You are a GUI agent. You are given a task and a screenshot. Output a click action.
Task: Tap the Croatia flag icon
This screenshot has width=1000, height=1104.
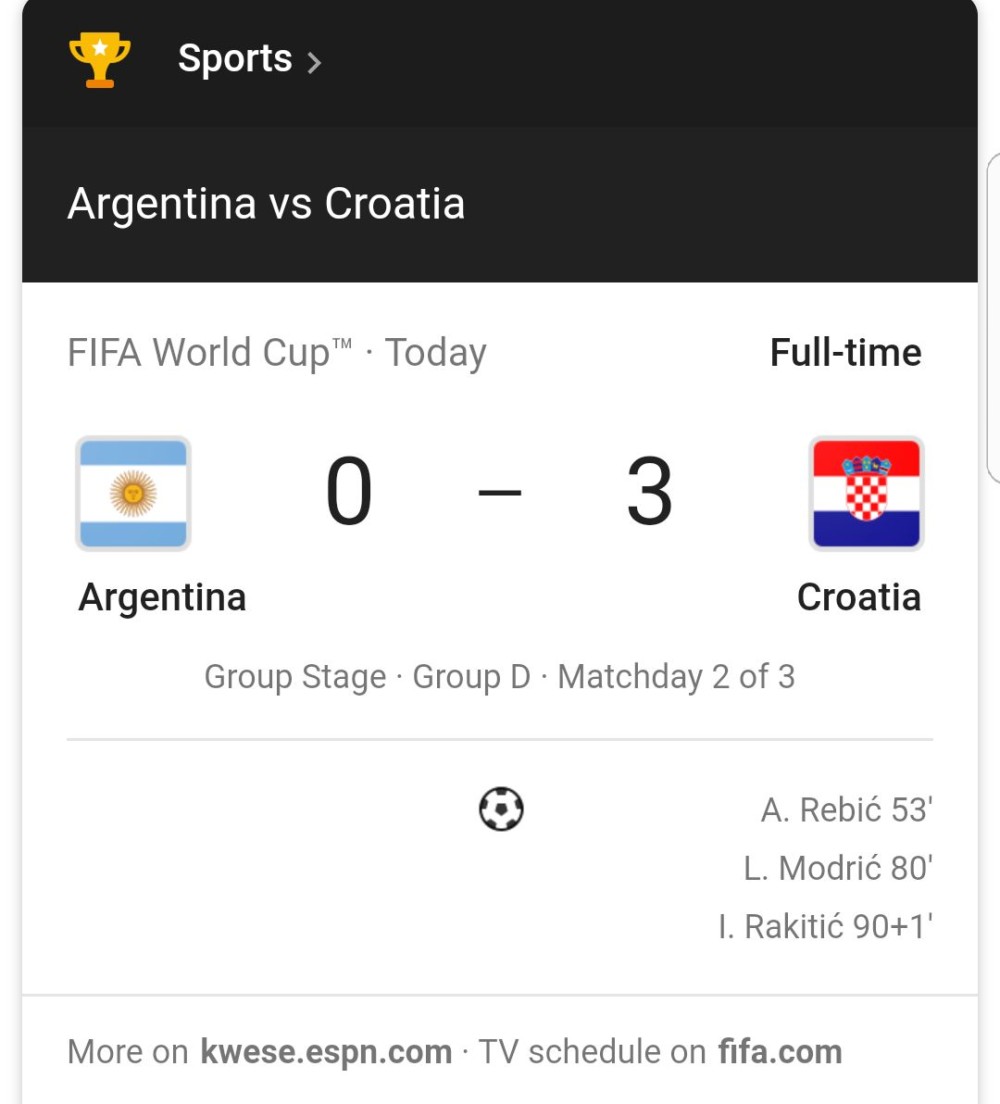click(x=866, y=494)
